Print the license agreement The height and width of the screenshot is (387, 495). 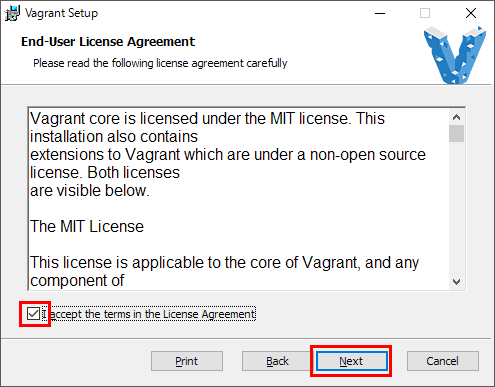point(187,361)
